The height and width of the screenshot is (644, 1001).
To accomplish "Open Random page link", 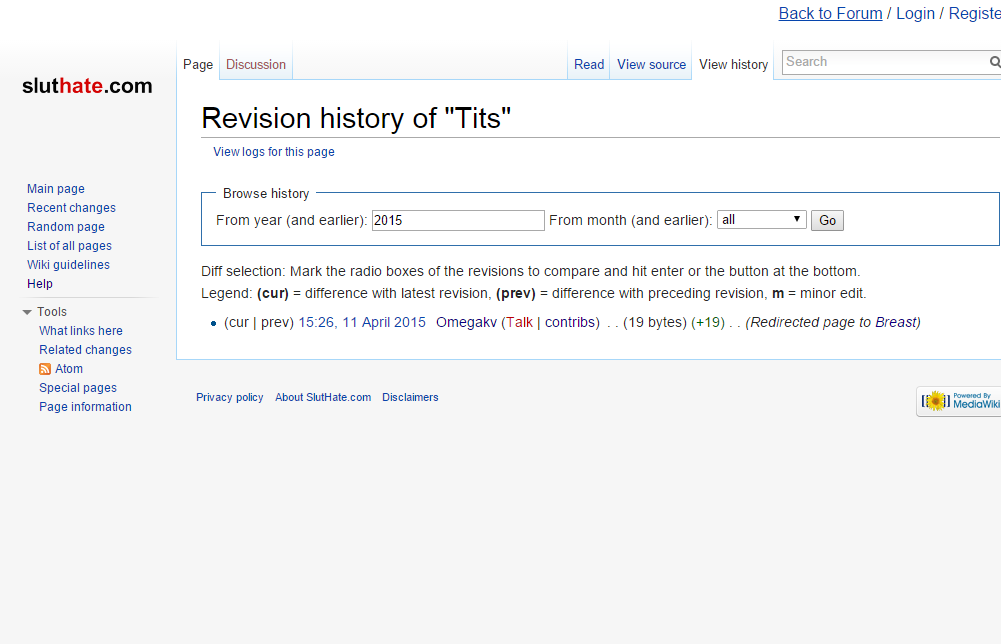I will tap(66, 227).
